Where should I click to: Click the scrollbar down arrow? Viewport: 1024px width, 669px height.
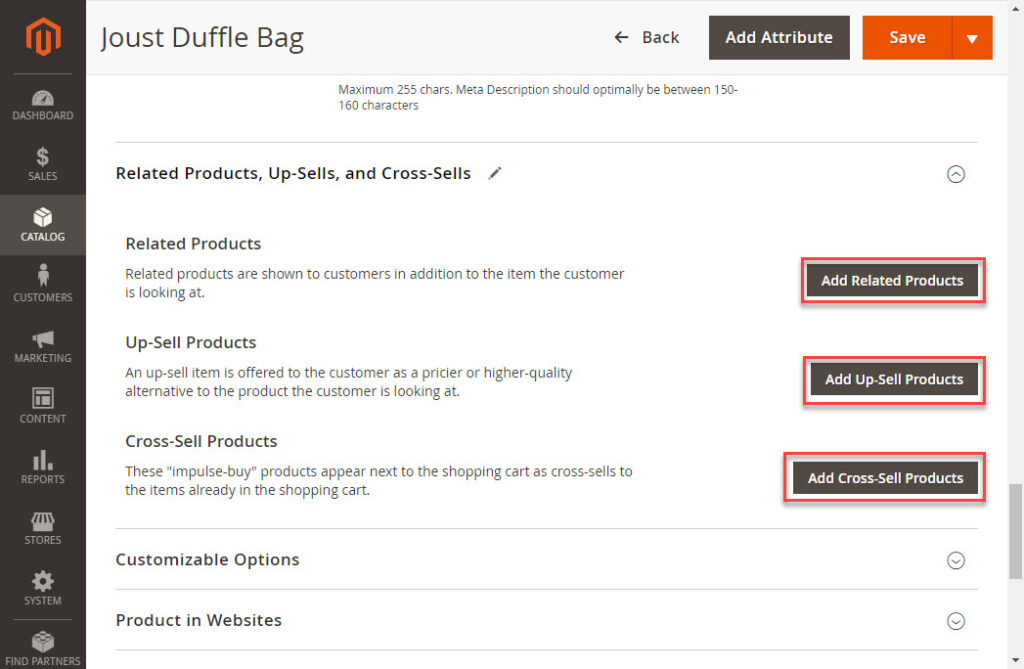pyautogui.click(x=1016, y=661)
